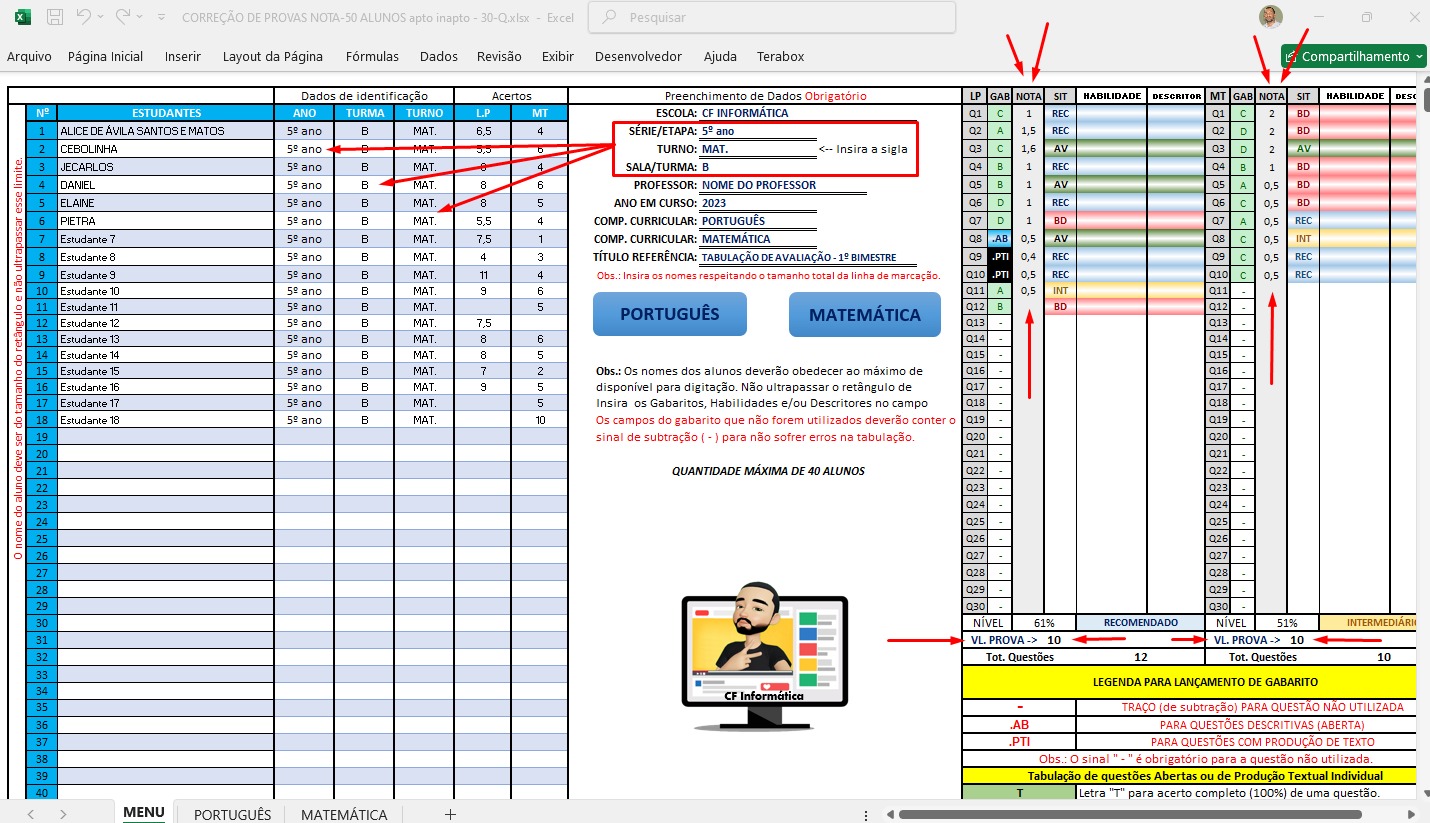The height and width of the screenshot is (823, 1430).
Task: Click the LP Tot. Questões value 12
Action: tap(1140, 657)
